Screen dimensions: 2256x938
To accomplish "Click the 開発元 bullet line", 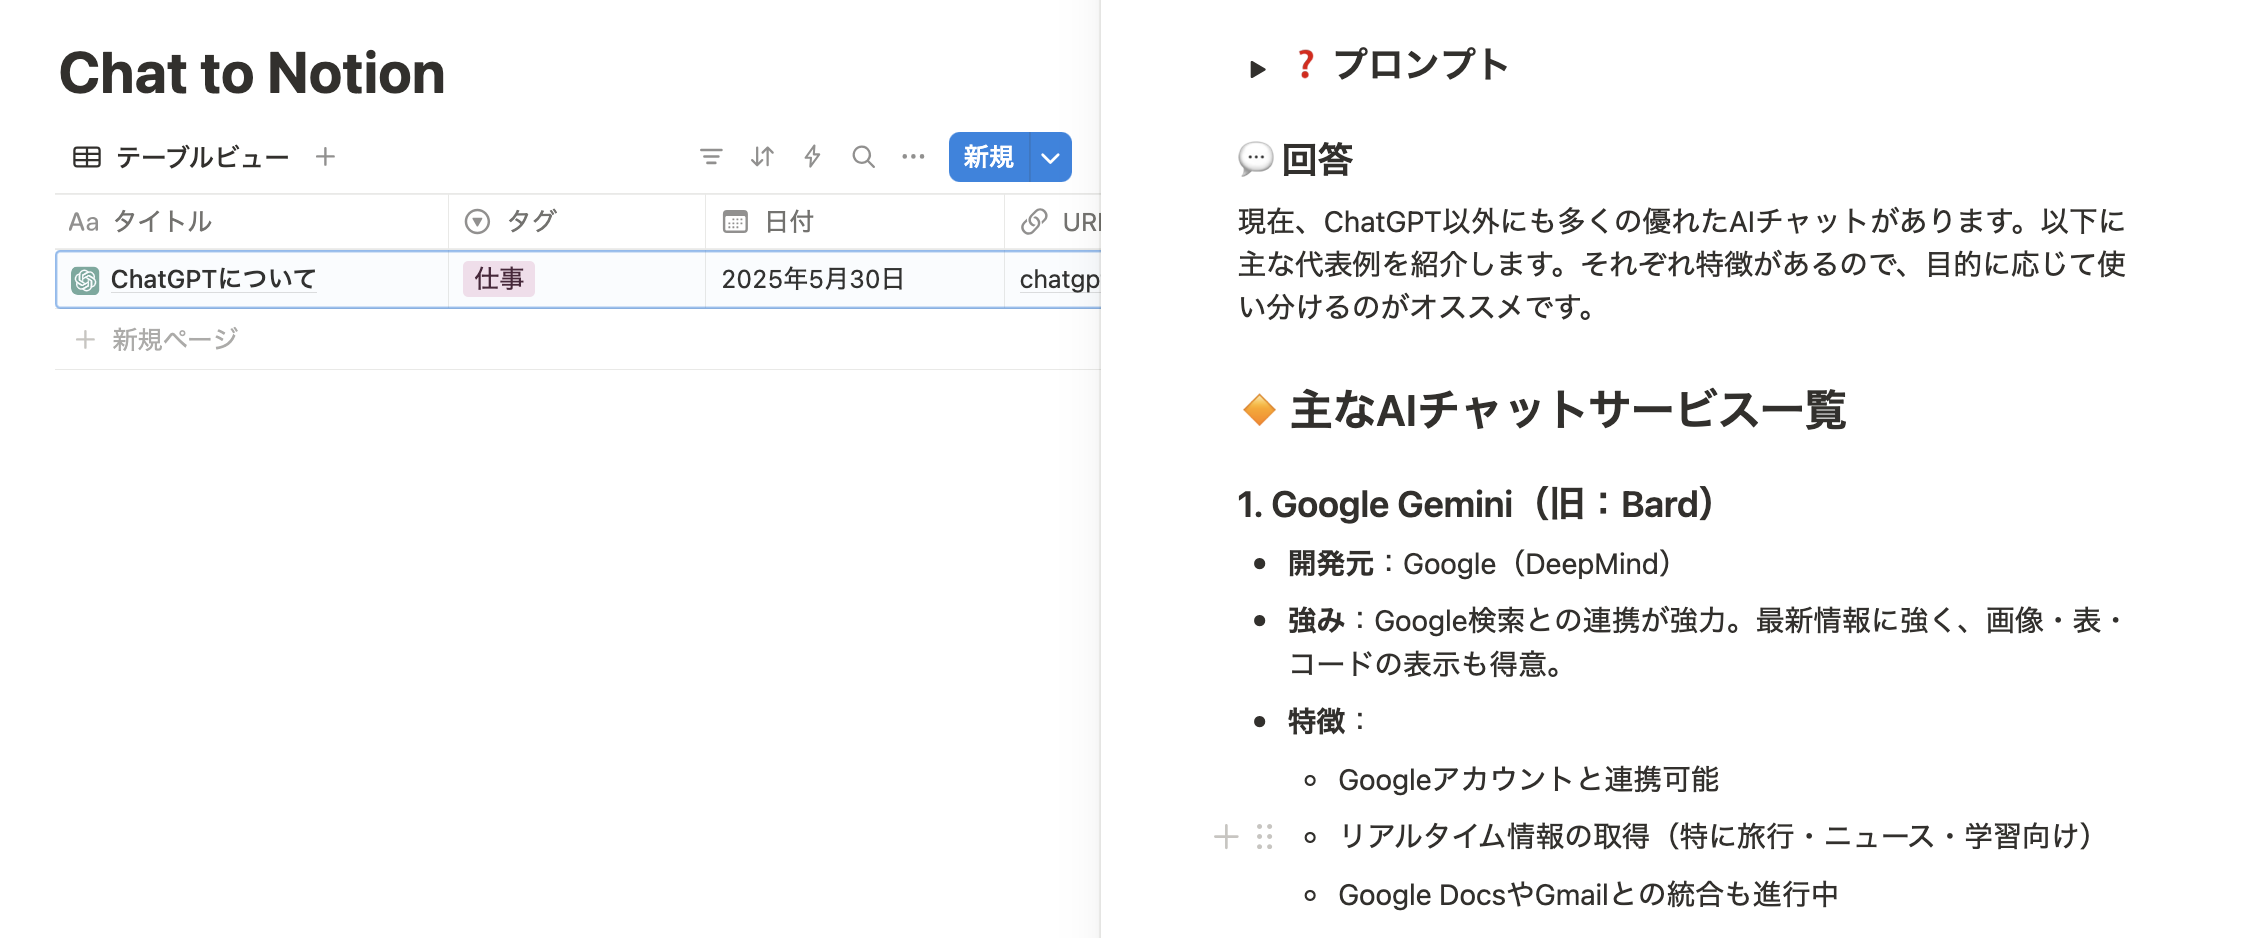I will click(1480, 564).
